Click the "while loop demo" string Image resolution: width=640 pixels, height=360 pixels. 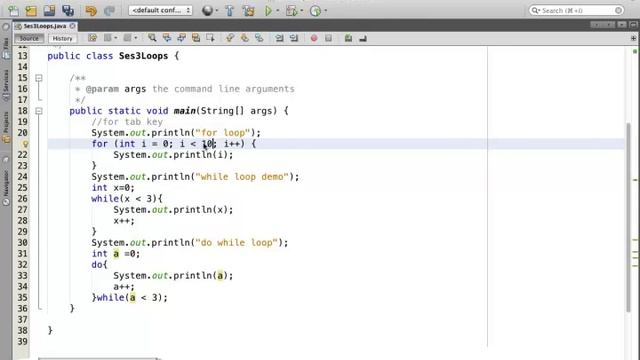click(242, 177)
